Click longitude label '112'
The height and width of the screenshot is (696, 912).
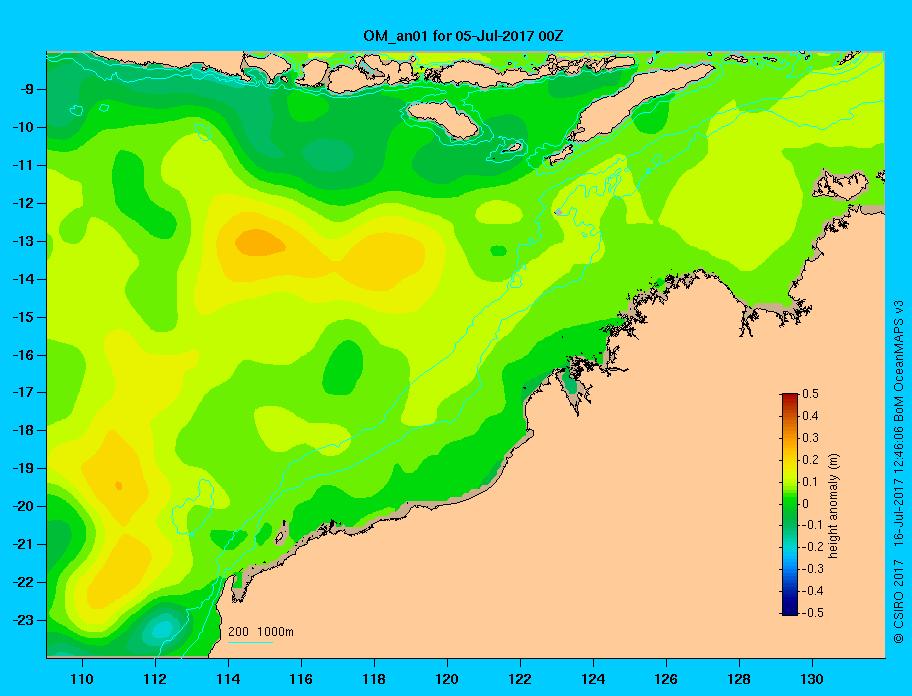[155, 679]
